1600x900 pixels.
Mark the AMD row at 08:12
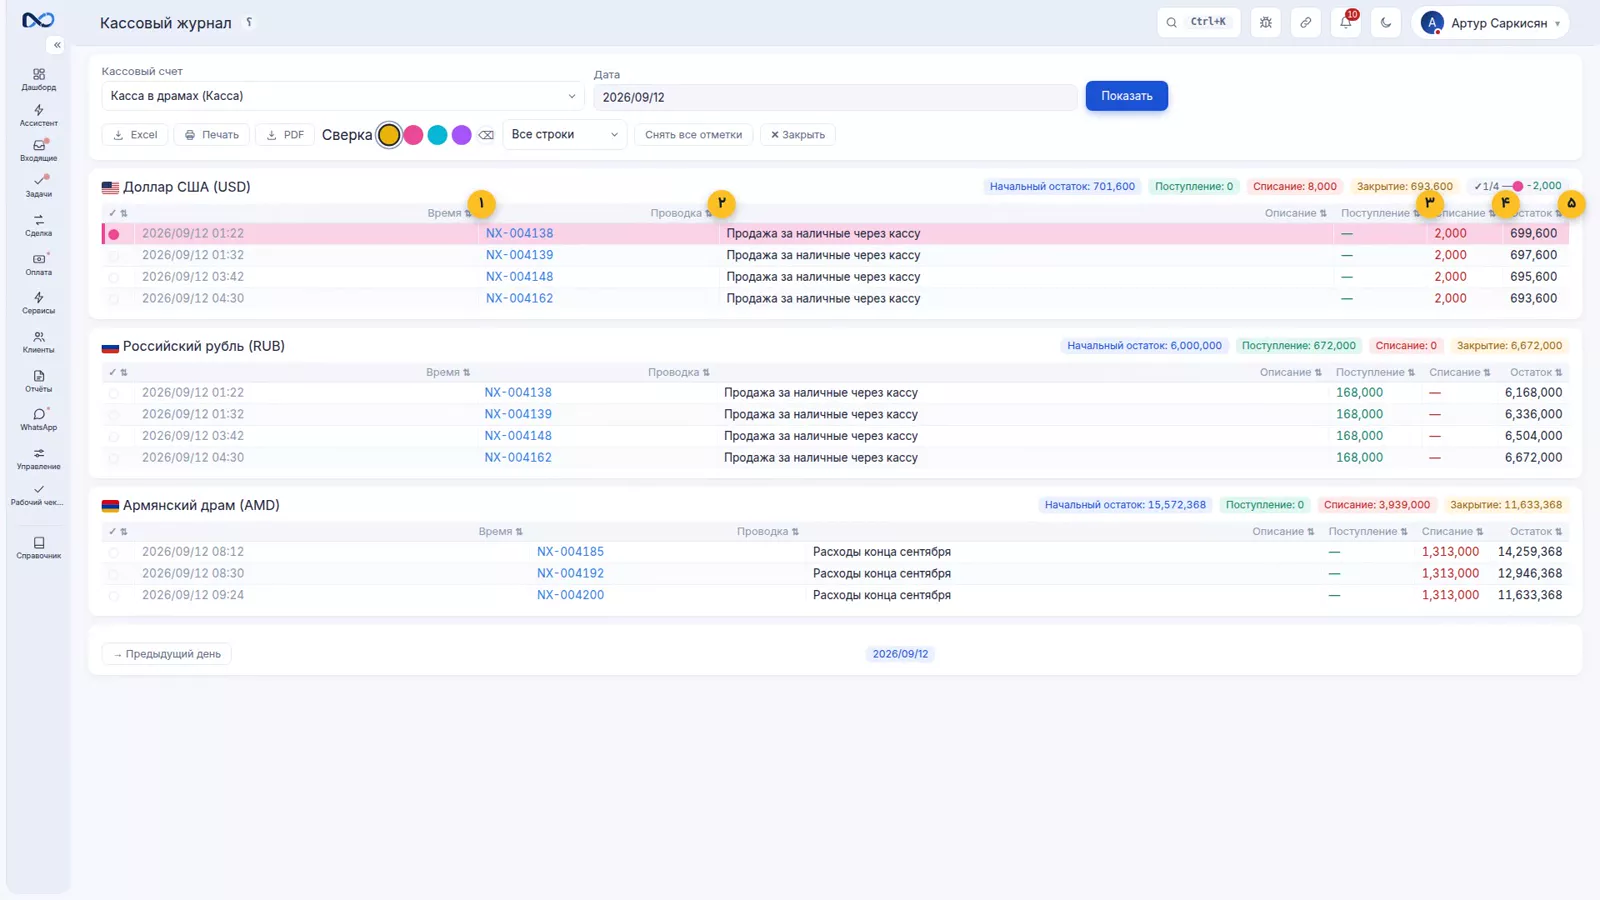click(x=114, y=552)
